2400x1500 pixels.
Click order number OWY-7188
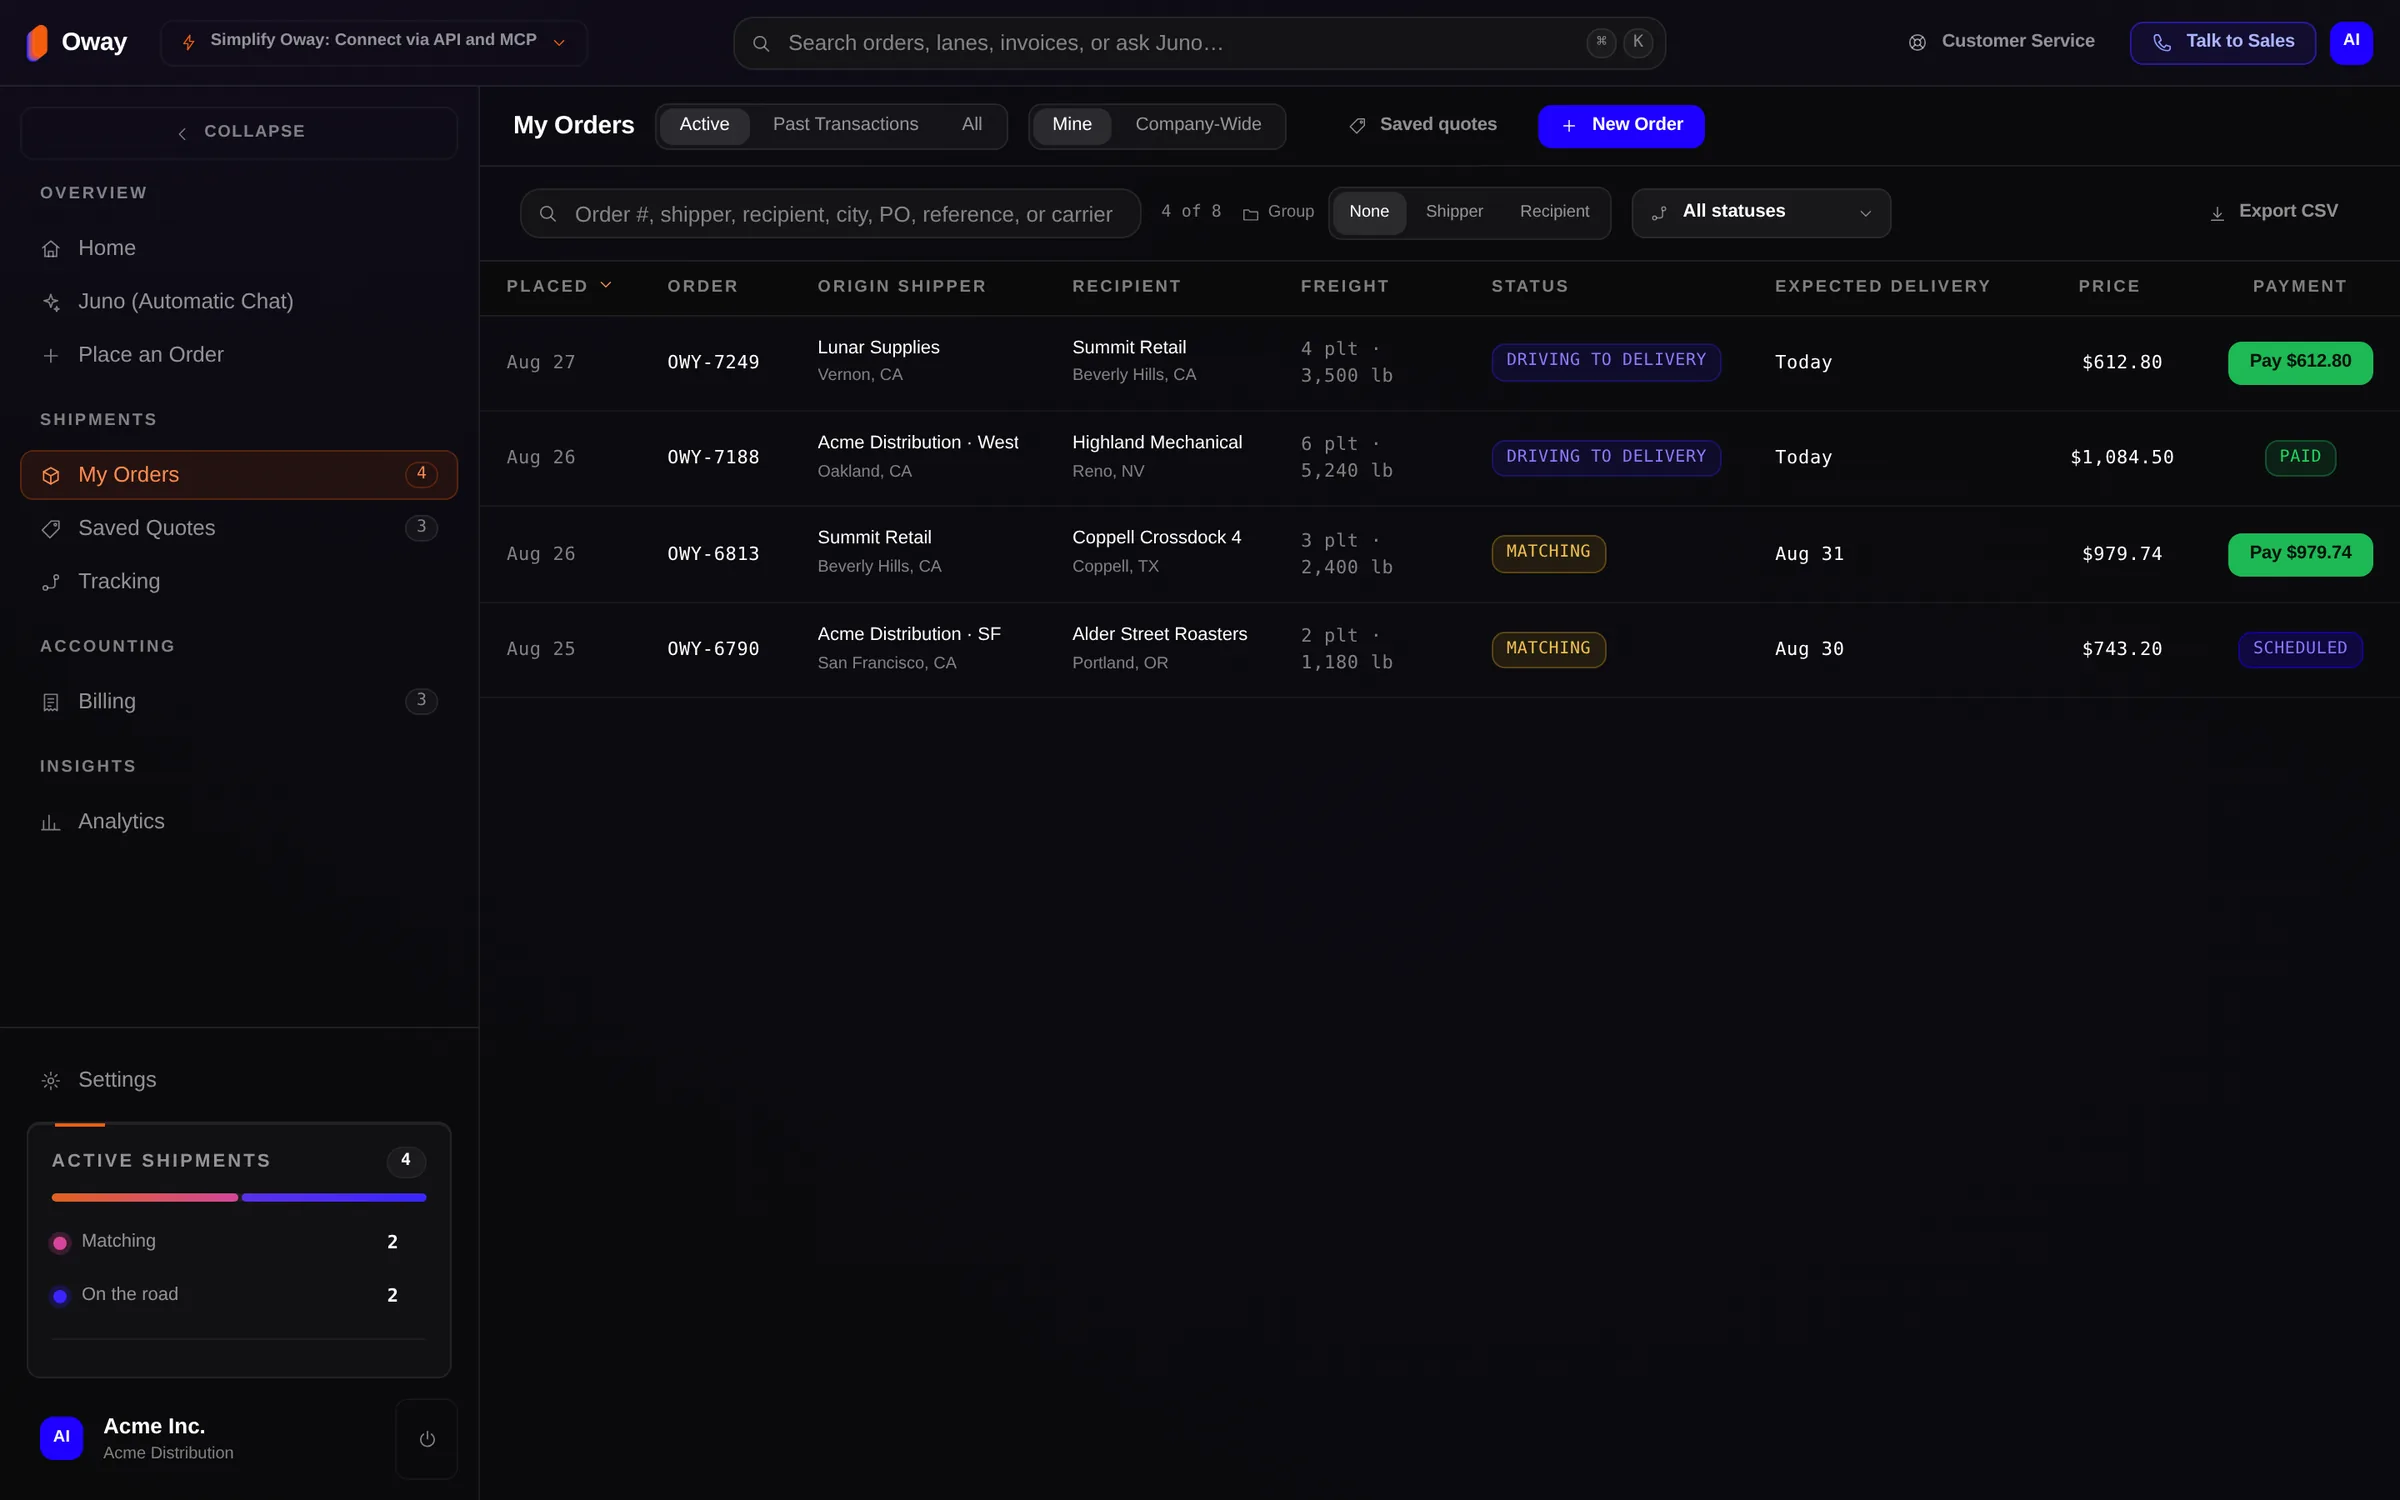[x=713, y=458]
